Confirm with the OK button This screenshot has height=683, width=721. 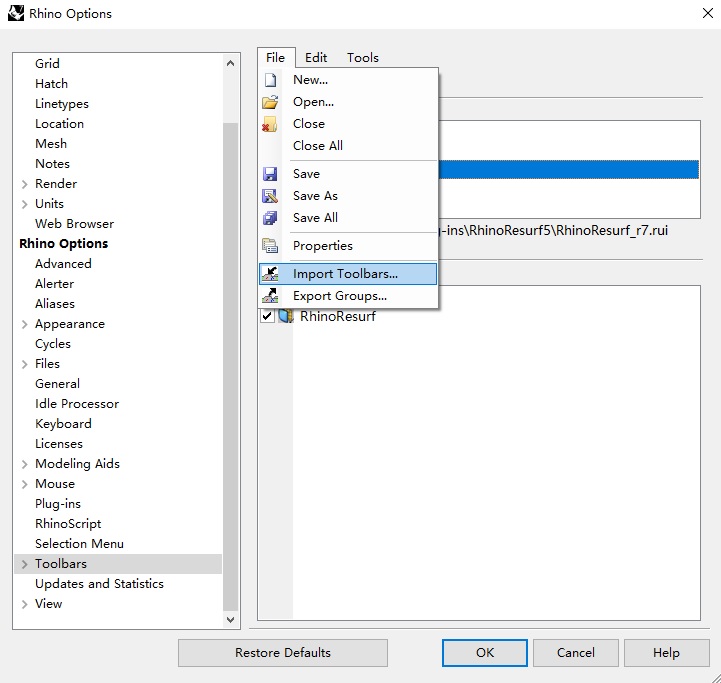[x=485, y=653]
